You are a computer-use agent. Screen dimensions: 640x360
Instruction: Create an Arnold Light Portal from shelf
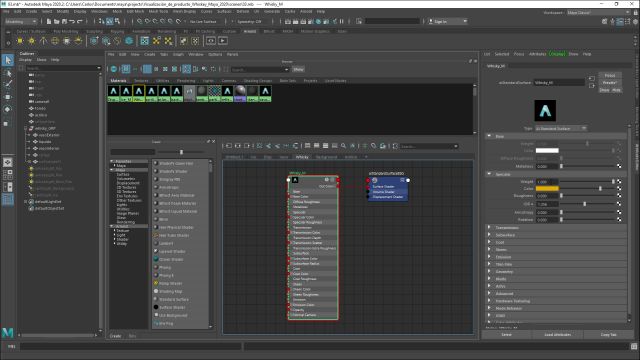(67, 41)
